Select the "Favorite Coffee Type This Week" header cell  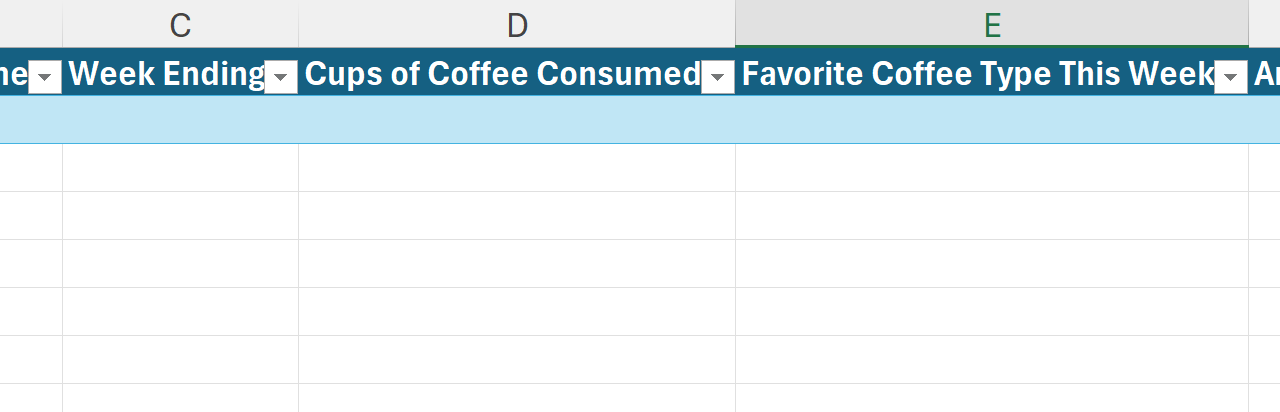pos(977,74)
